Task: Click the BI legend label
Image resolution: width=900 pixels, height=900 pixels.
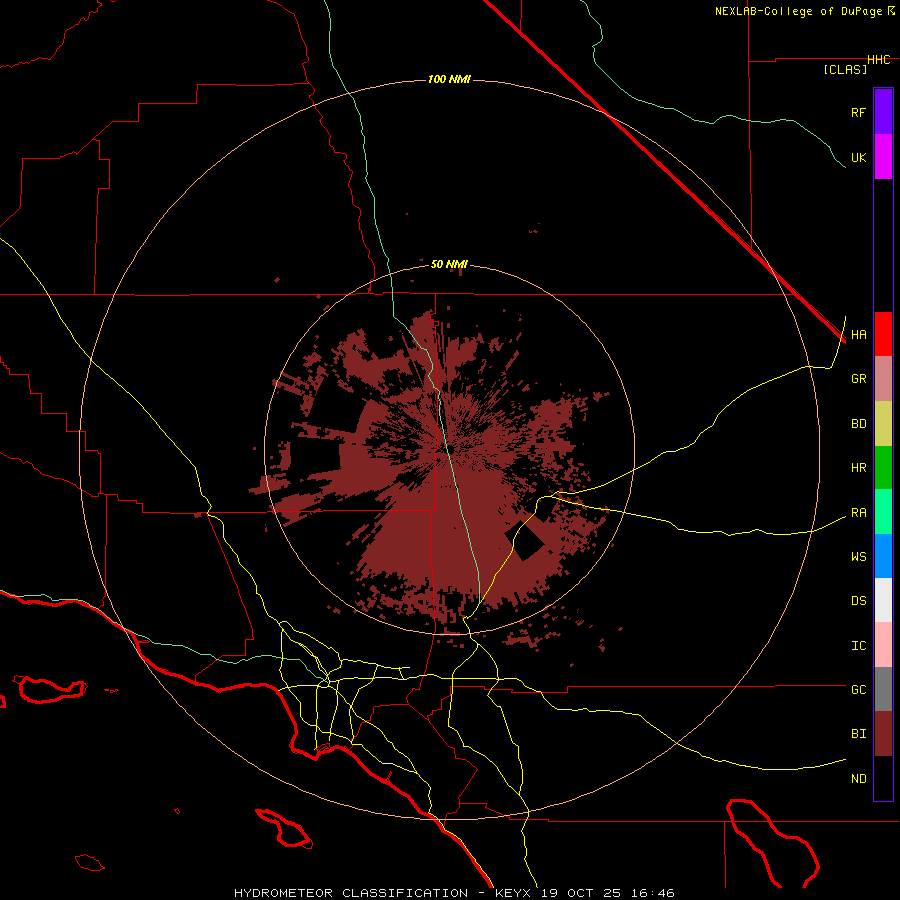Action: click(858, 734)
